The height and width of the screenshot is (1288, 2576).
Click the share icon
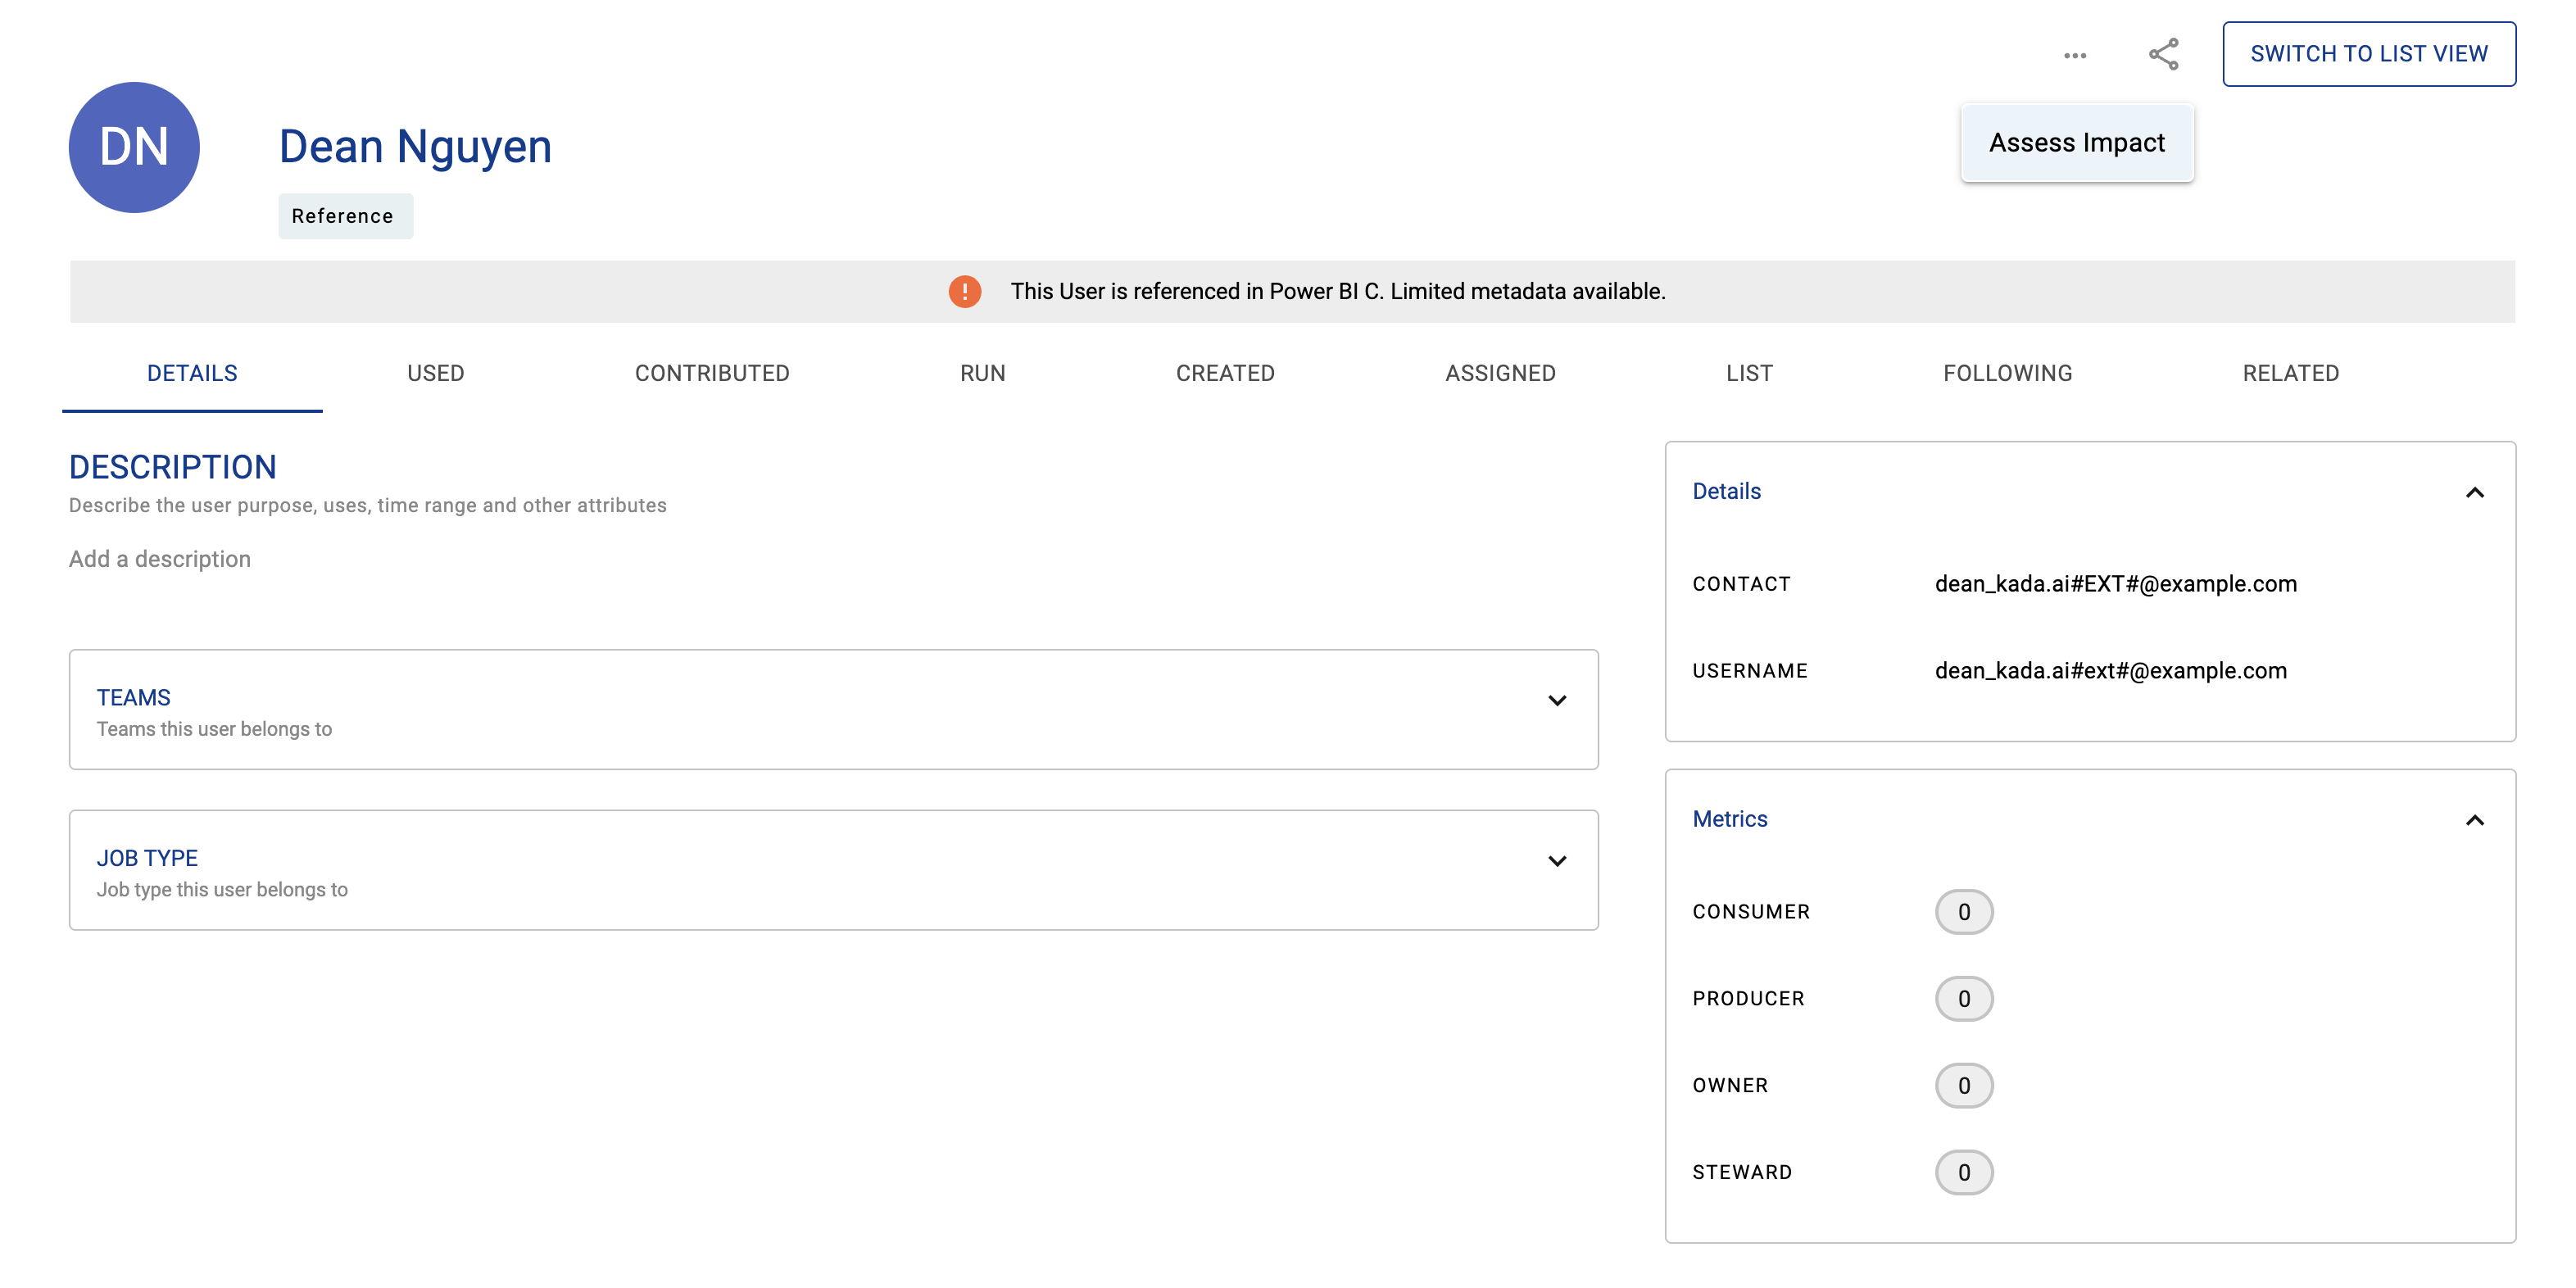(x=2163, y=54)
